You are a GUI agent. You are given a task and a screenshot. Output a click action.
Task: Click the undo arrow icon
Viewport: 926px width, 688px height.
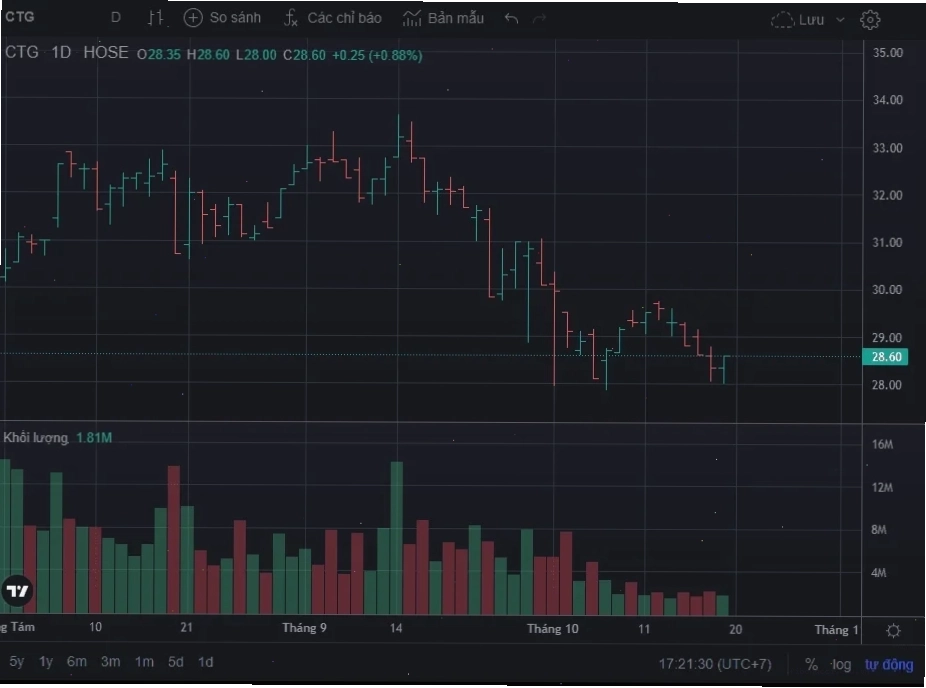[511, 18]
